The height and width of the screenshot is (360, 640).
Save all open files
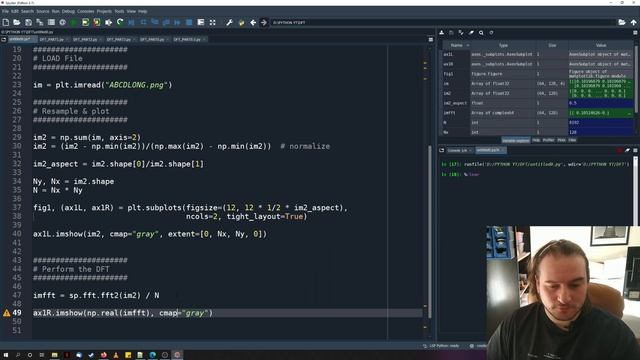(40, 22)
